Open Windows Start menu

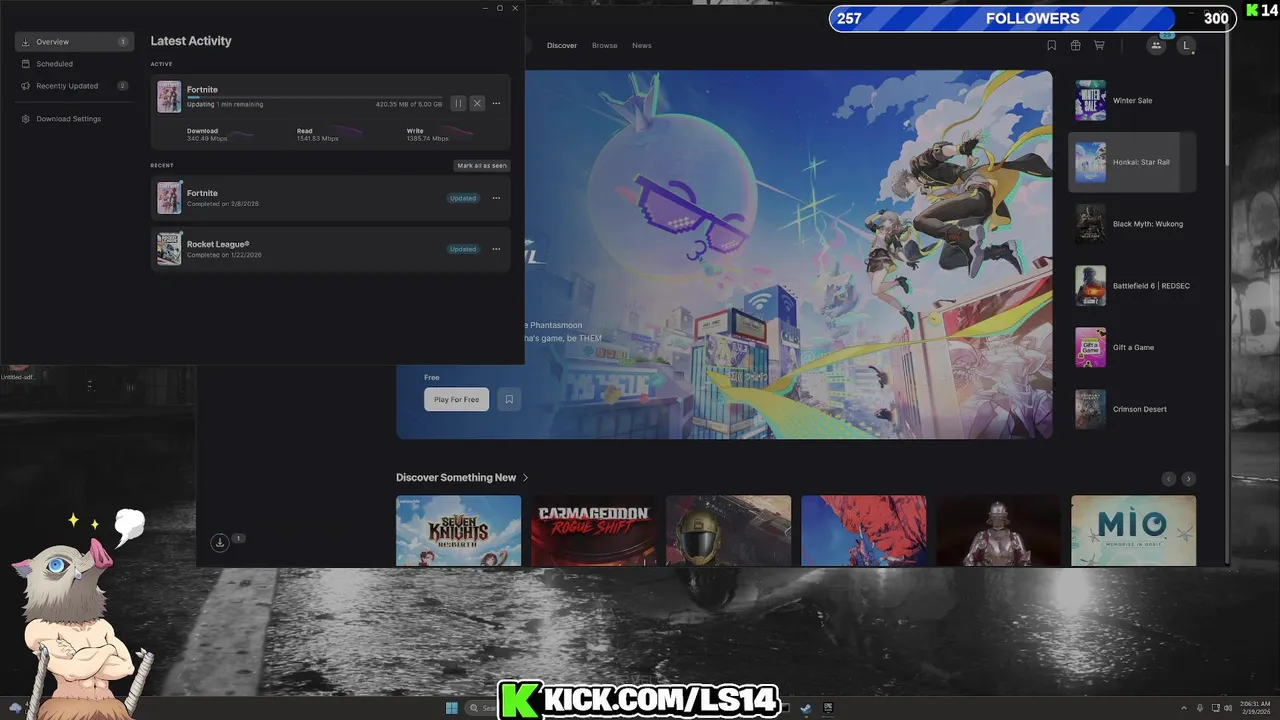451,708
